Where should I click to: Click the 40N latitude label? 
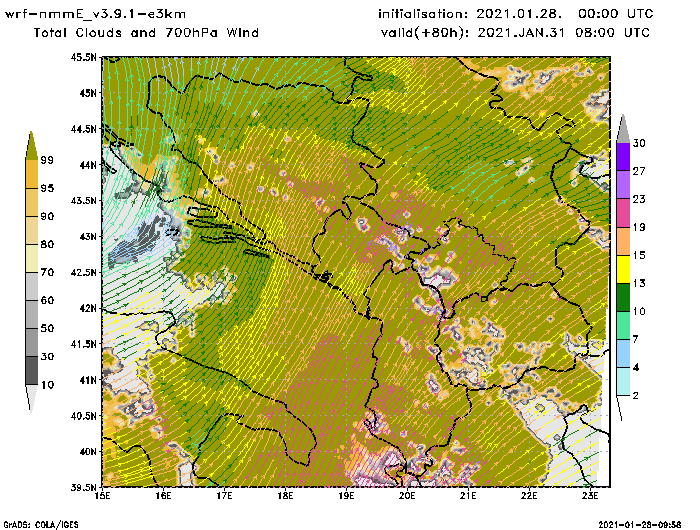click(x=88, y=451)
